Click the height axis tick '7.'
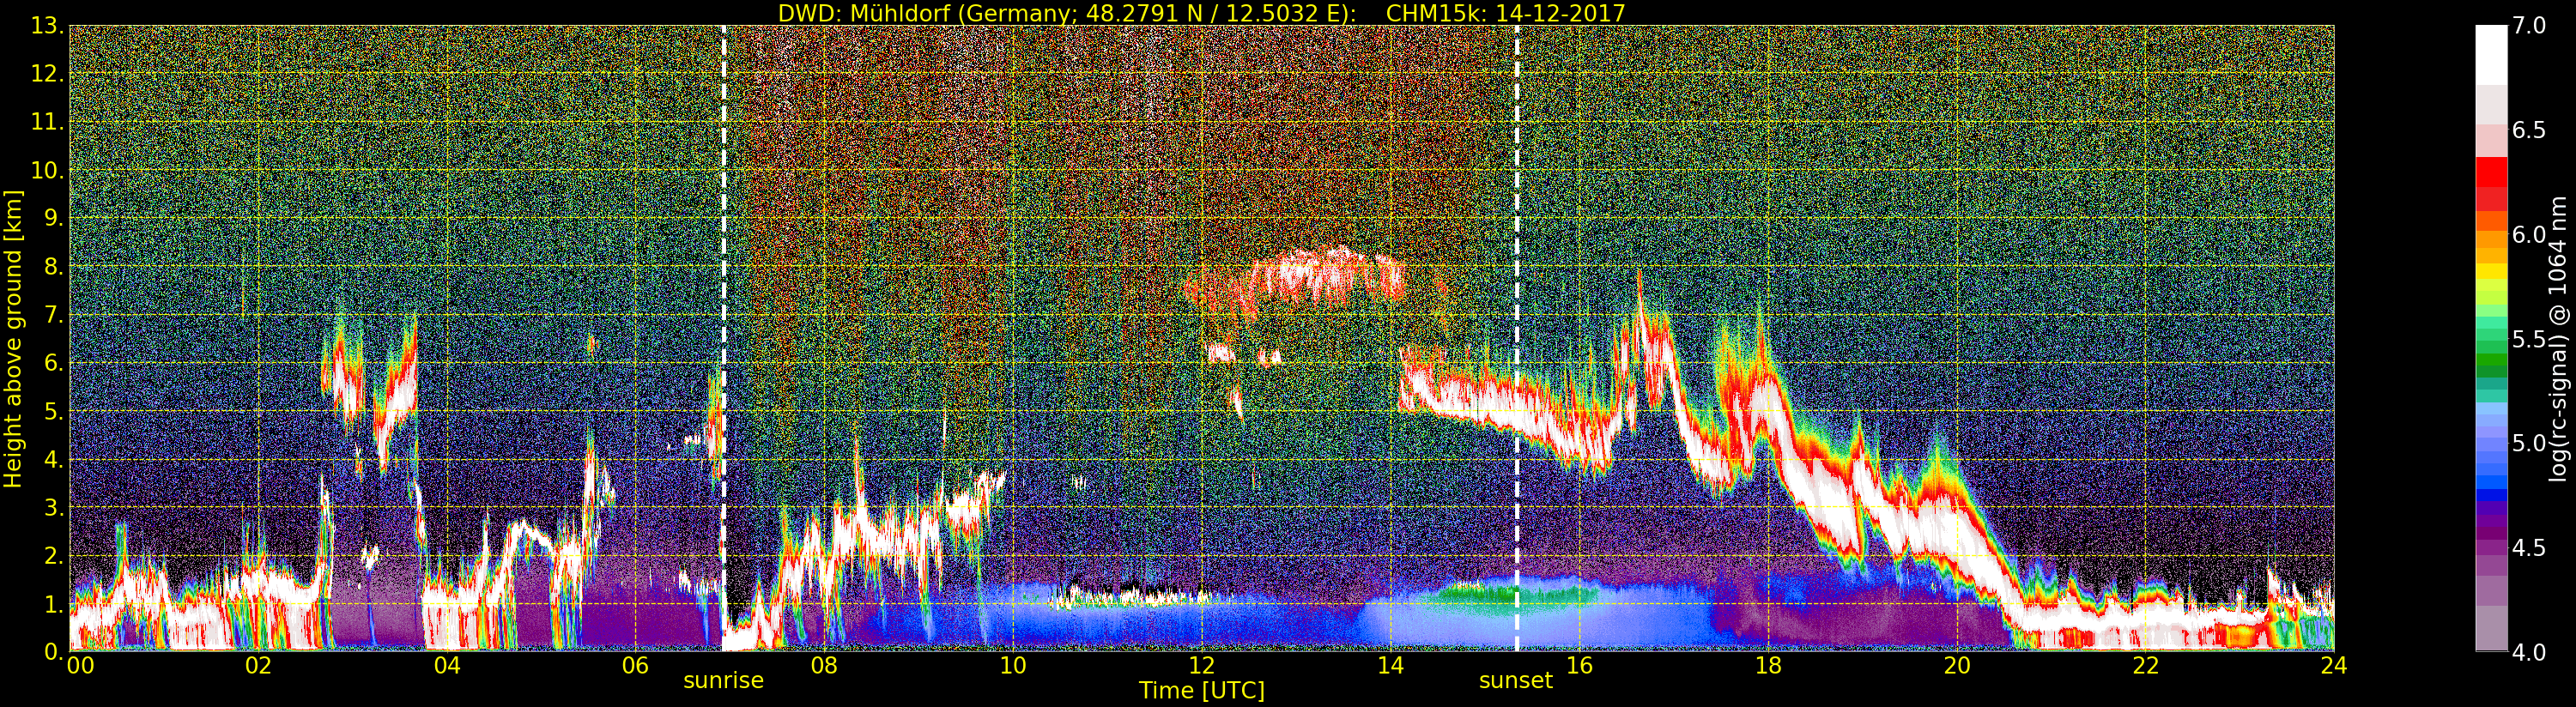 point(53,315)
